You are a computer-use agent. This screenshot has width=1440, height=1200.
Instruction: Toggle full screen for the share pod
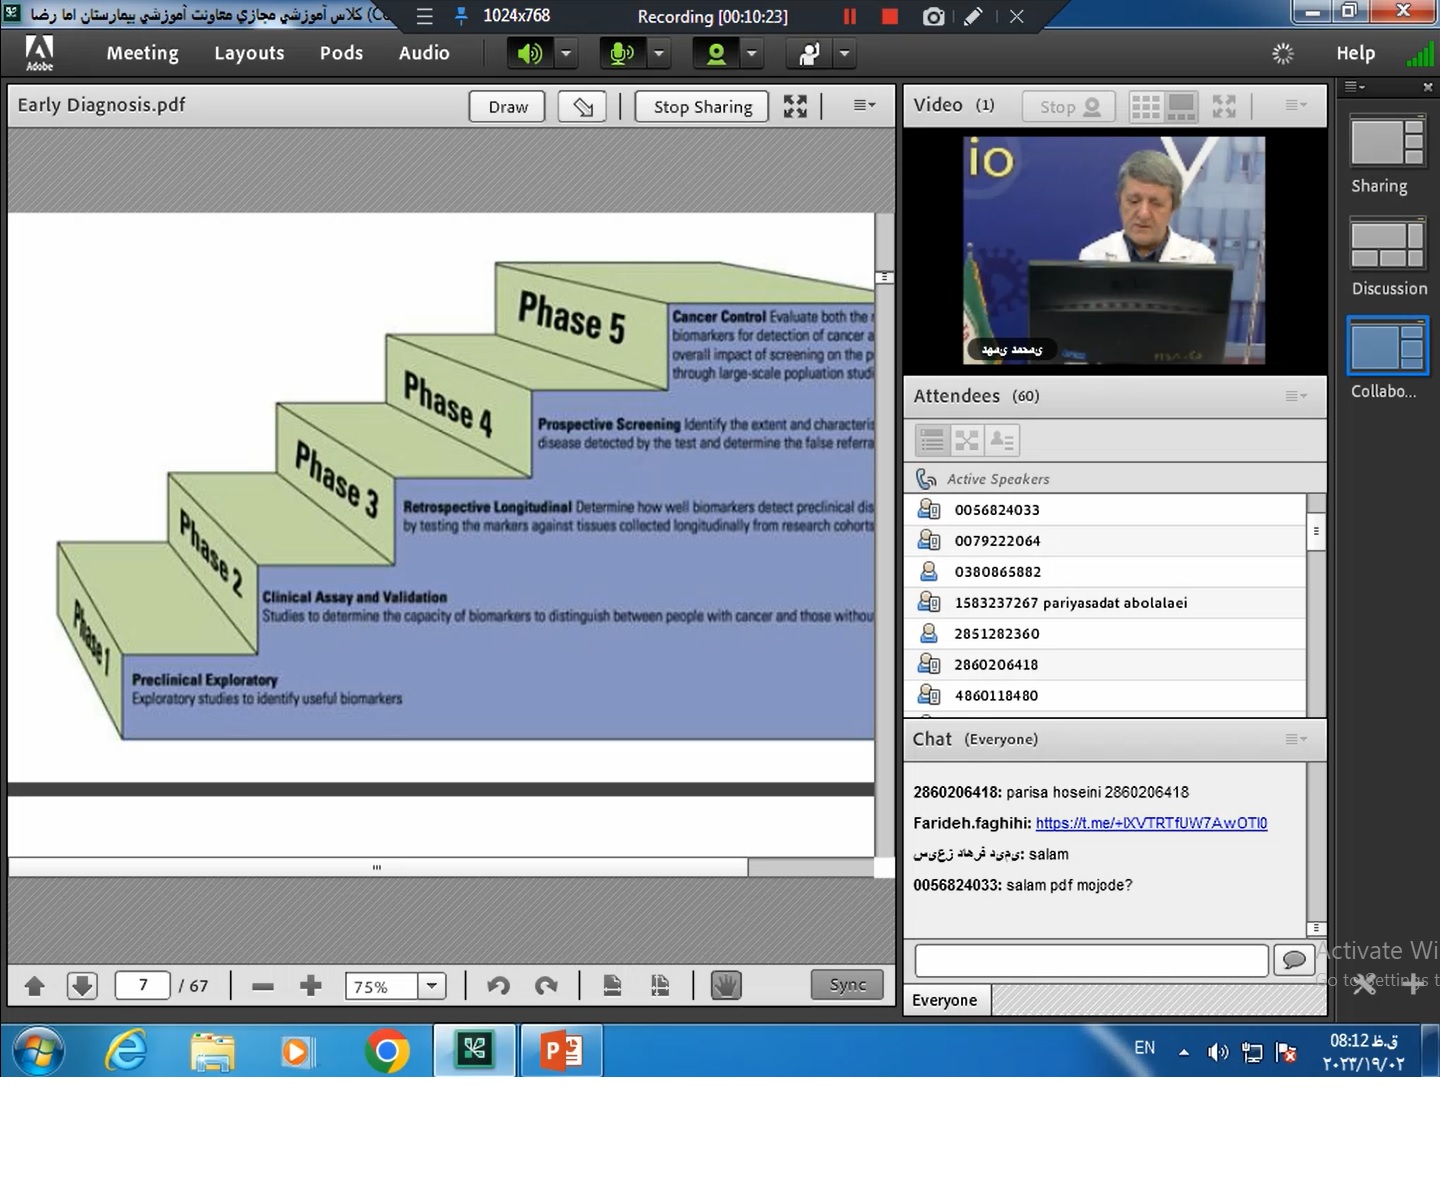coord(795,107)
